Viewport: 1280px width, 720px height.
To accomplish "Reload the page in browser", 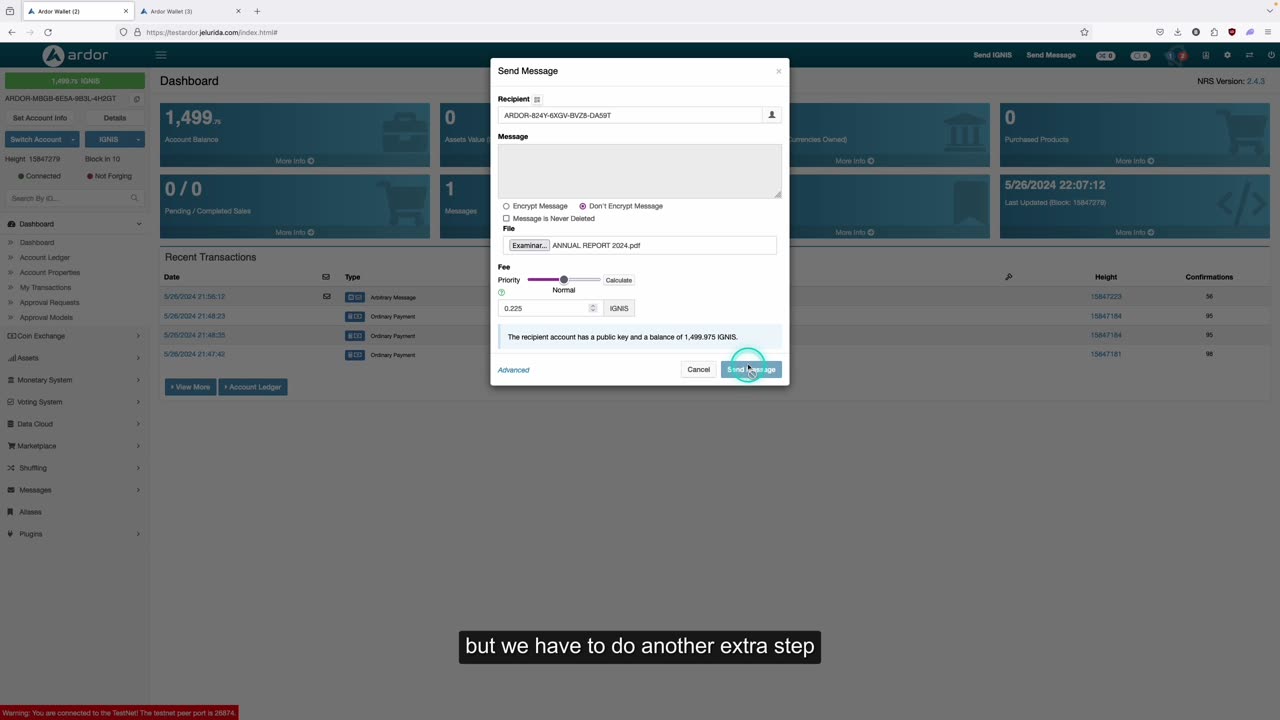I will click(x=47, y=32).
